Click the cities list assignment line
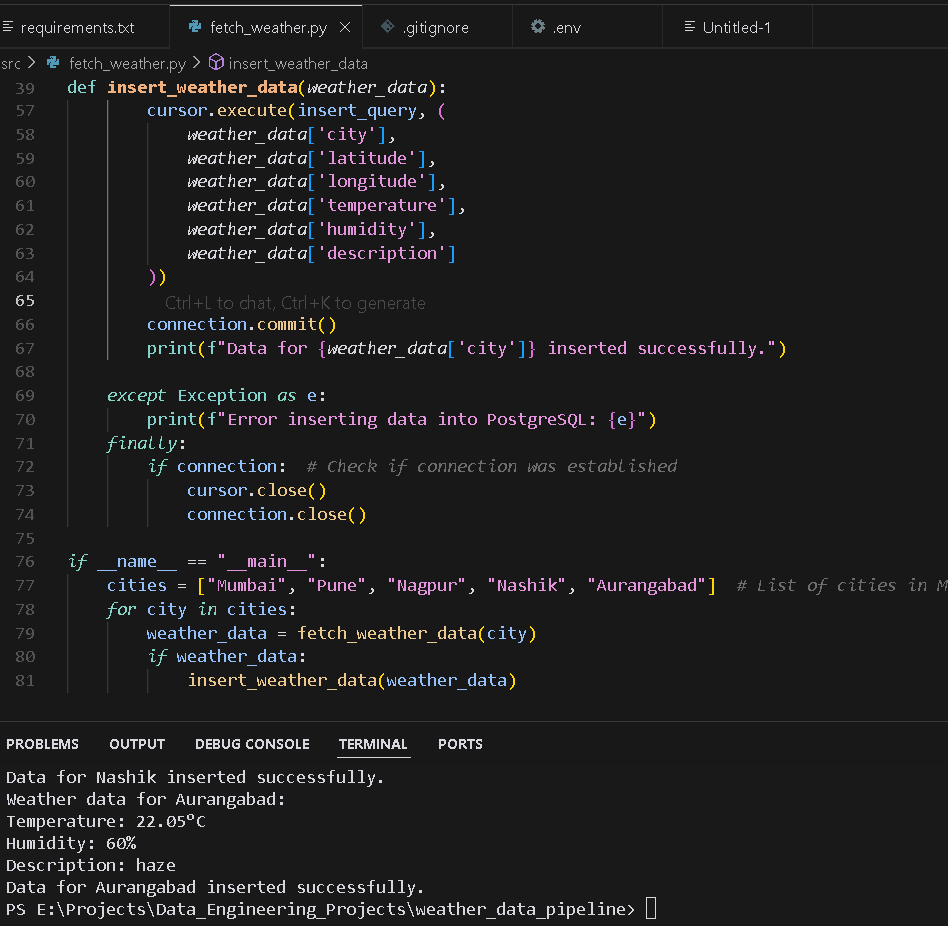Viewport: 948px width, 926px height. tap(411, 586)
